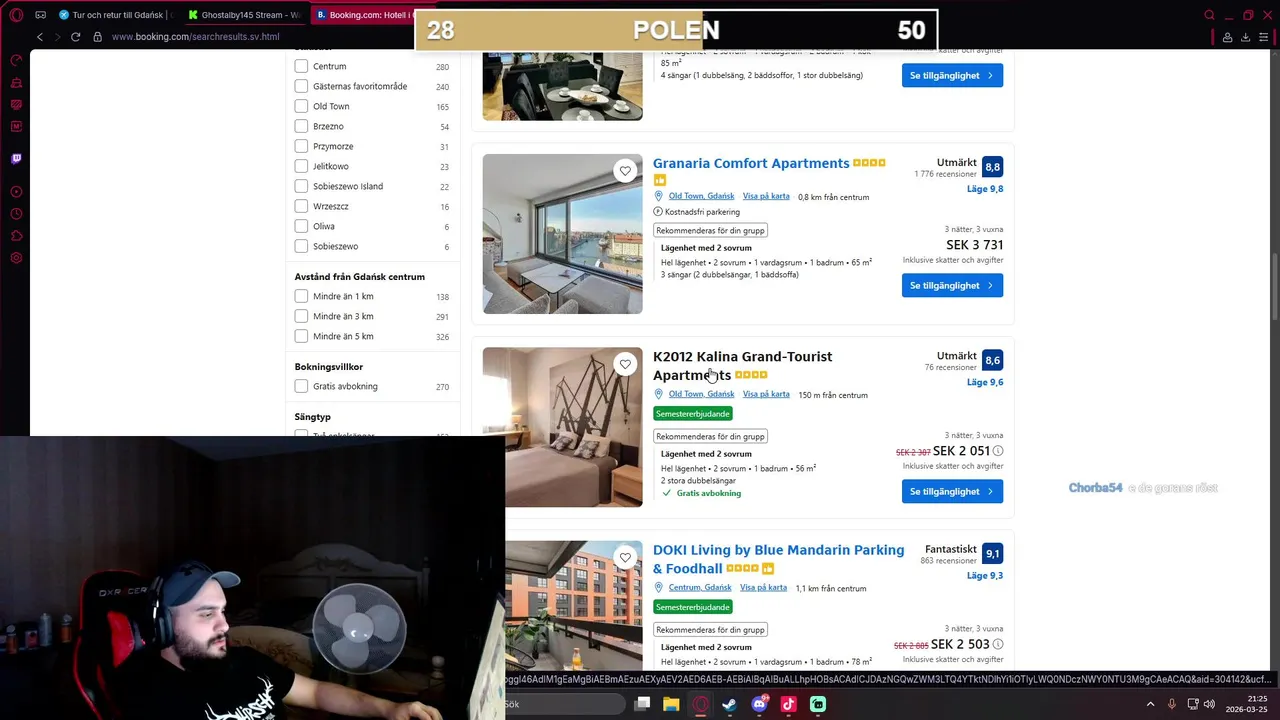Open the taskbar volume speaker icon
Screen dimensions: 1280x720
[x=1209, y=704]
